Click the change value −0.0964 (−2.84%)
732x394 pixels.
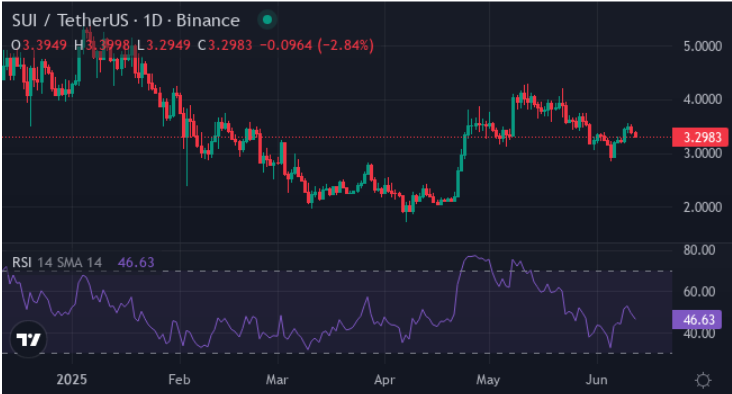click(x=317, y=45)
